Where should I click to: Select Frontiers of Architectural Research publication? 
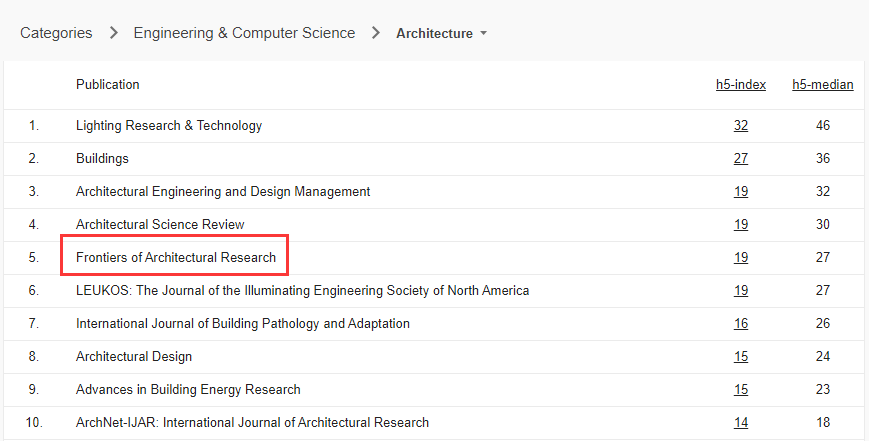point(176,258)
